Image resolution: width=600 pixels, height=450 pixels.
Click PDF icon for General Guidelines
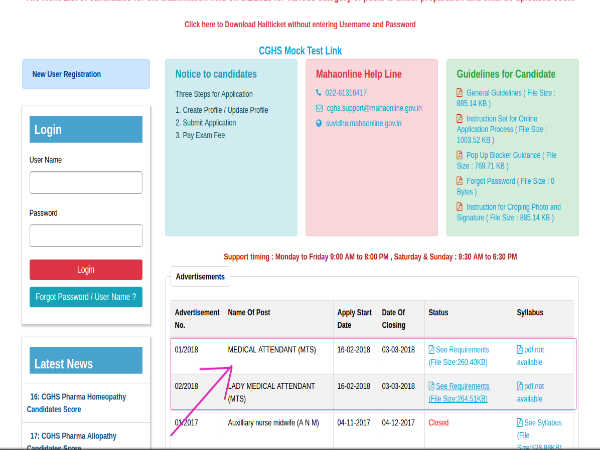[460, 93]
